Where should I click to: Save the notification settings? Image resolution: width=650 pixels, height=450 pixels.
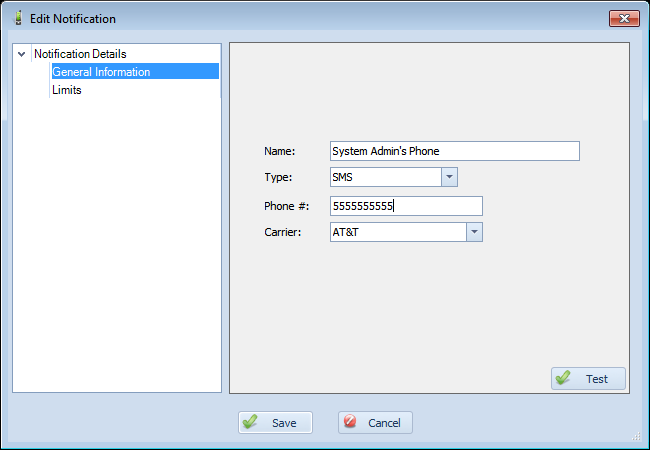(x=275, y=423)
